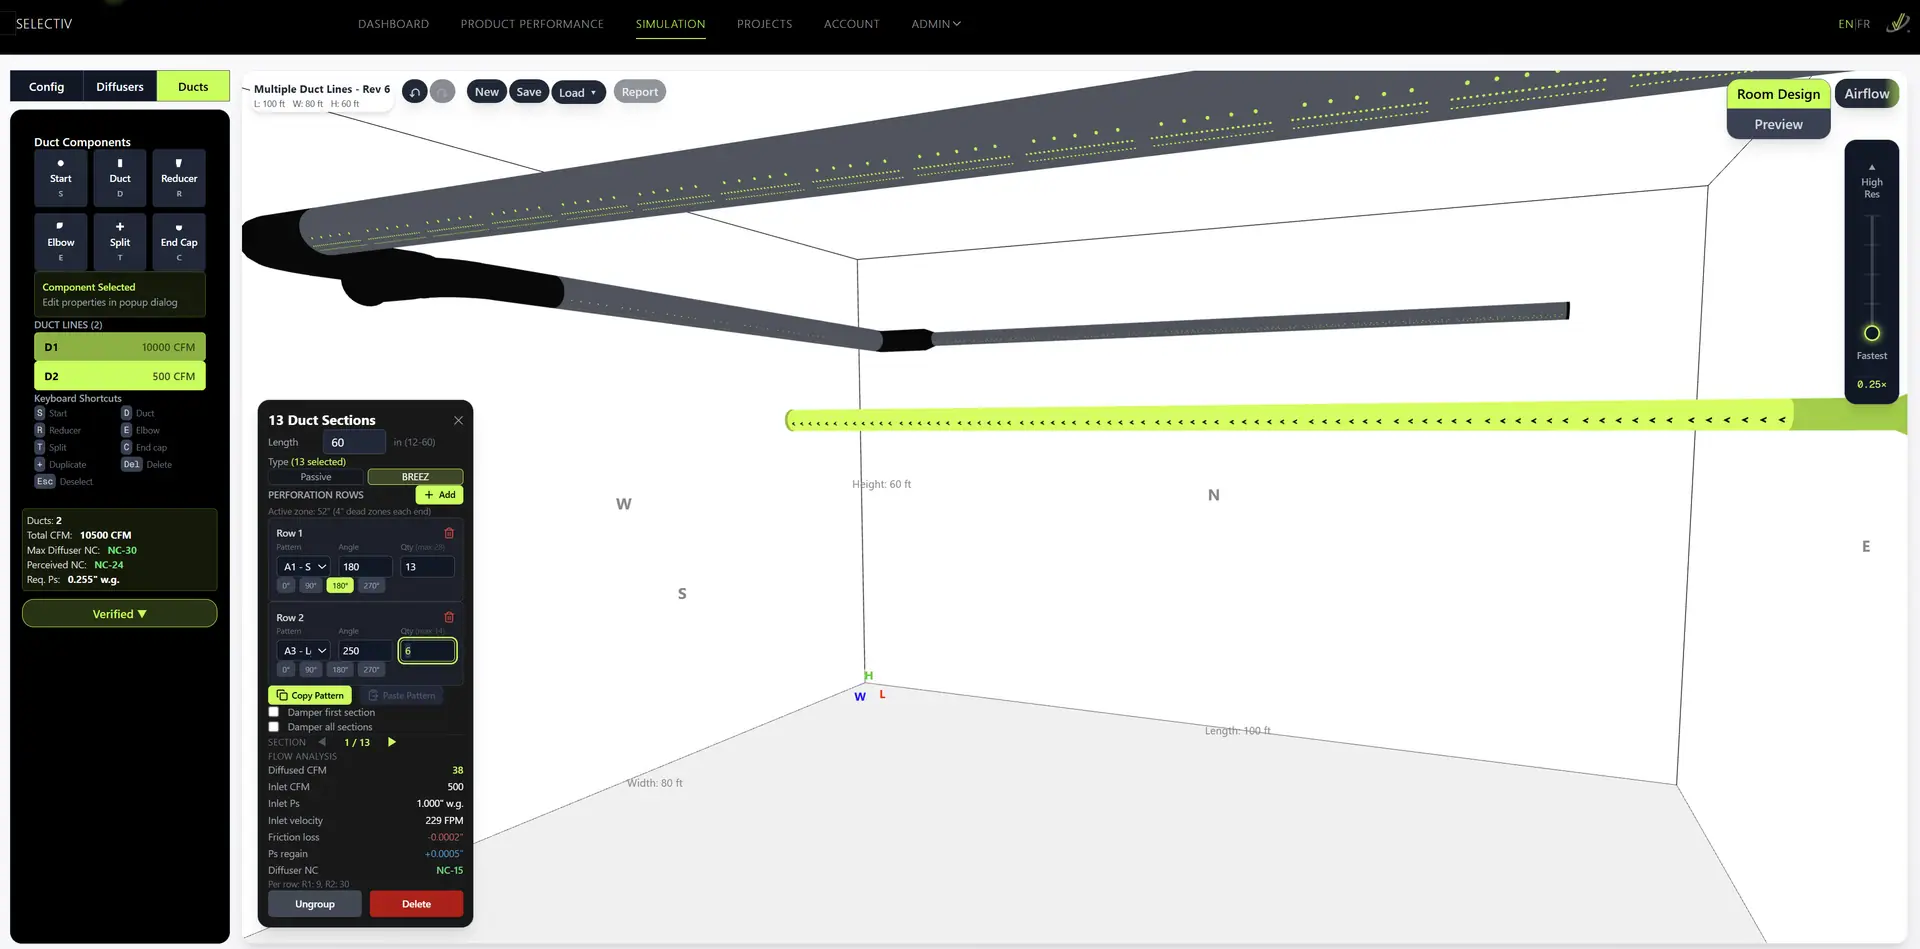This screenshot has width=1920, height=949.
Task: Click the New button
Action: [487, 92]
